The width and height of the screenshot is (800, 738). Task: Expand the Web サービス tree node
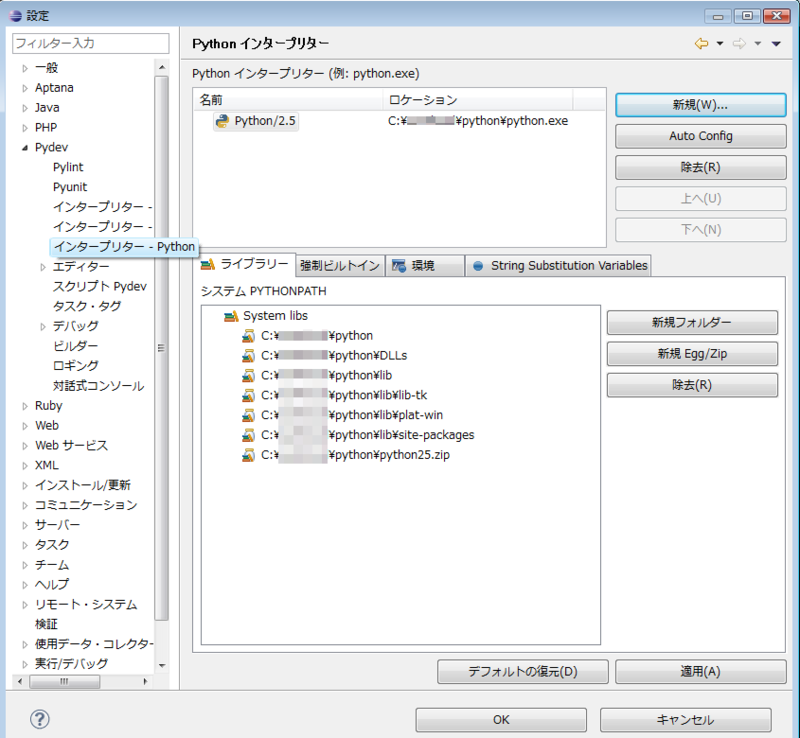(24, 446)
